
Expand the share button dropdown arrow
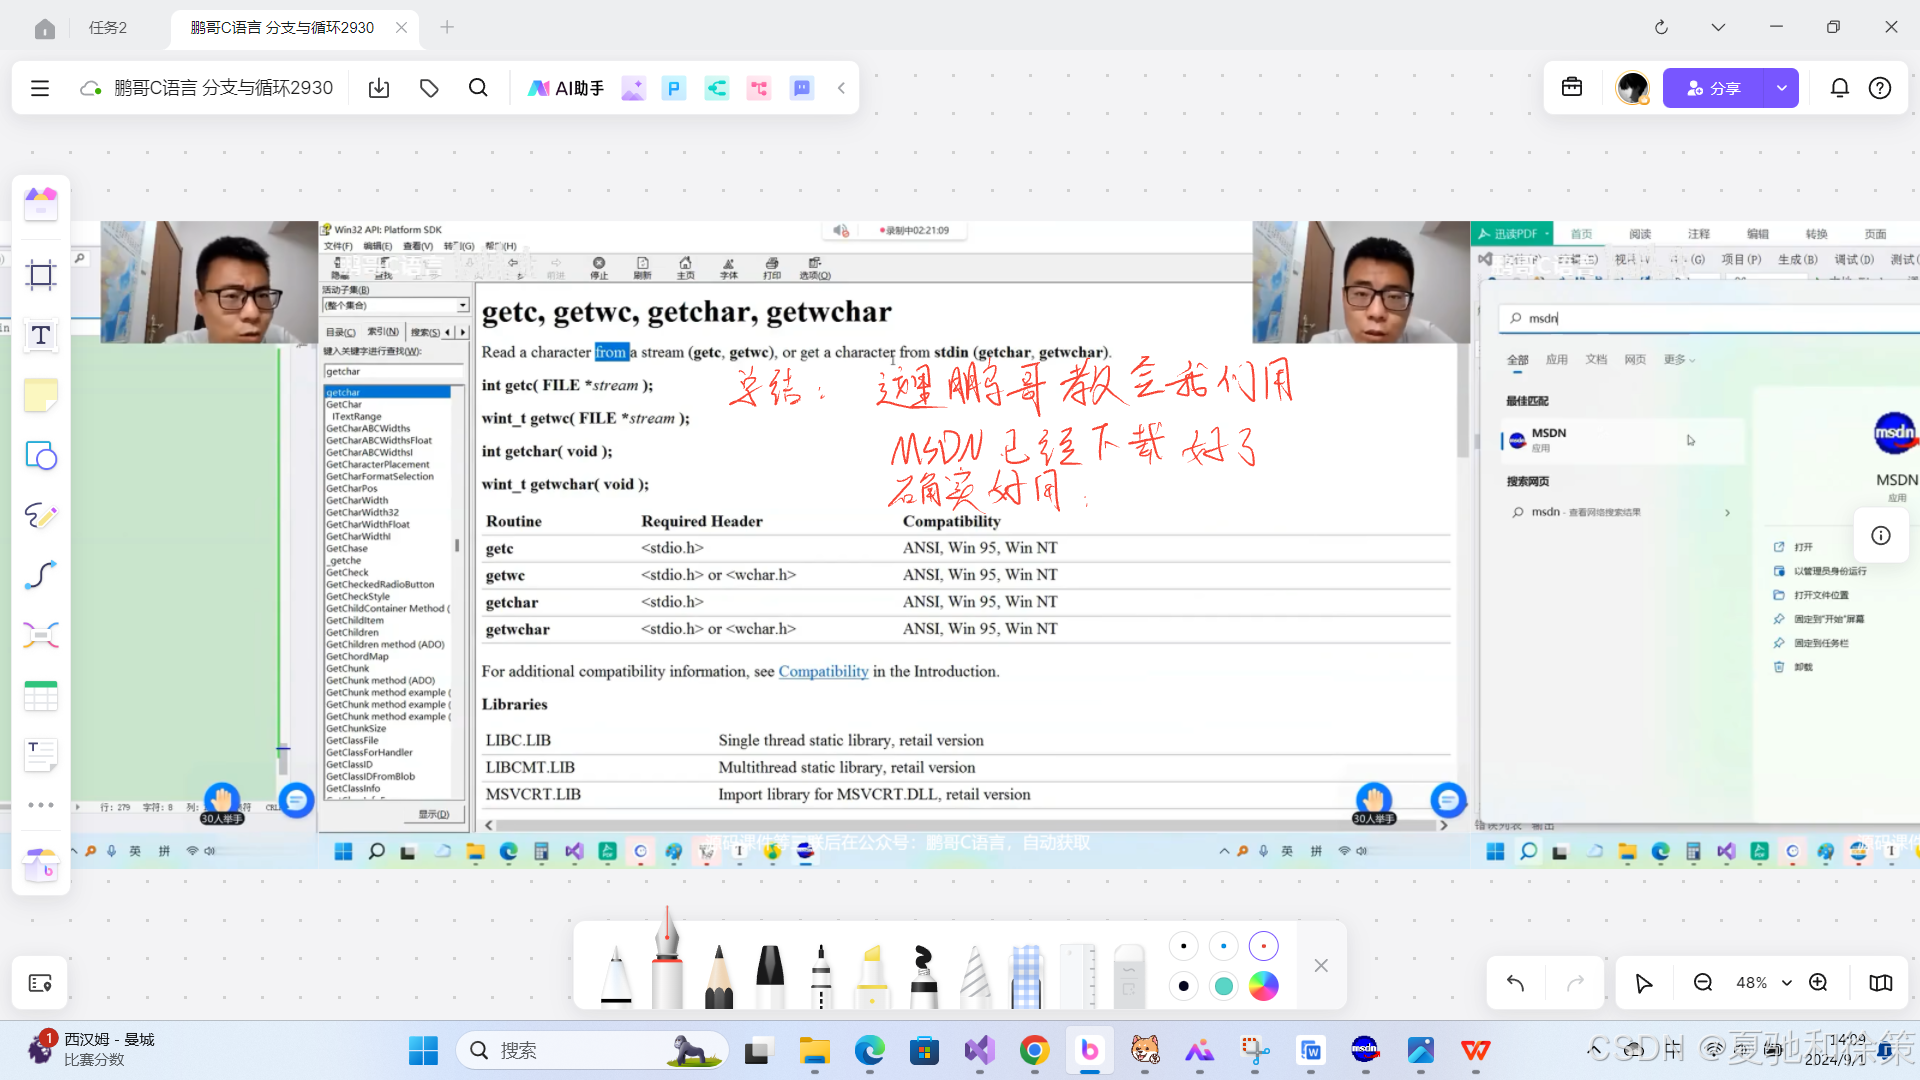(1782, 88)
